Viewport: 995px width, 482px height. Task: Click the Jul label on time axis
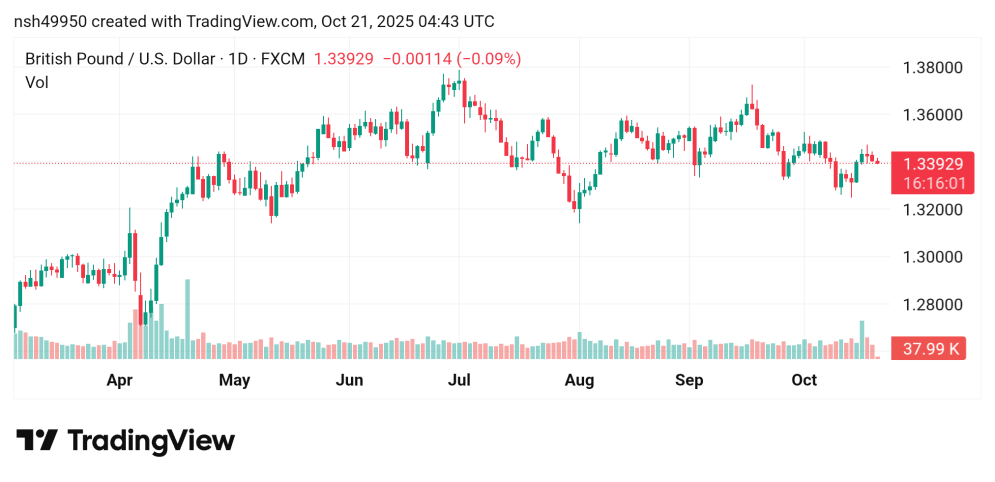[x=459, y=380]
